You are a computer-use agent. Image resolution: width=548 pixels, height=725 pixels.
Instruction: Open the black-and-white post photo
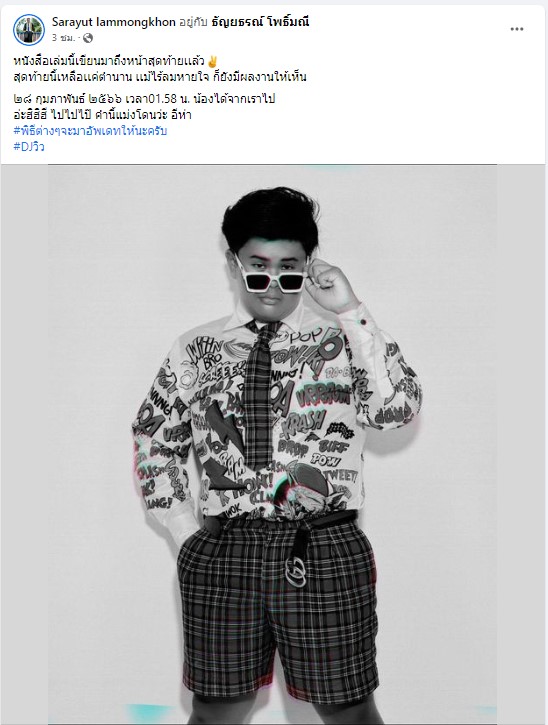[273, 445]
